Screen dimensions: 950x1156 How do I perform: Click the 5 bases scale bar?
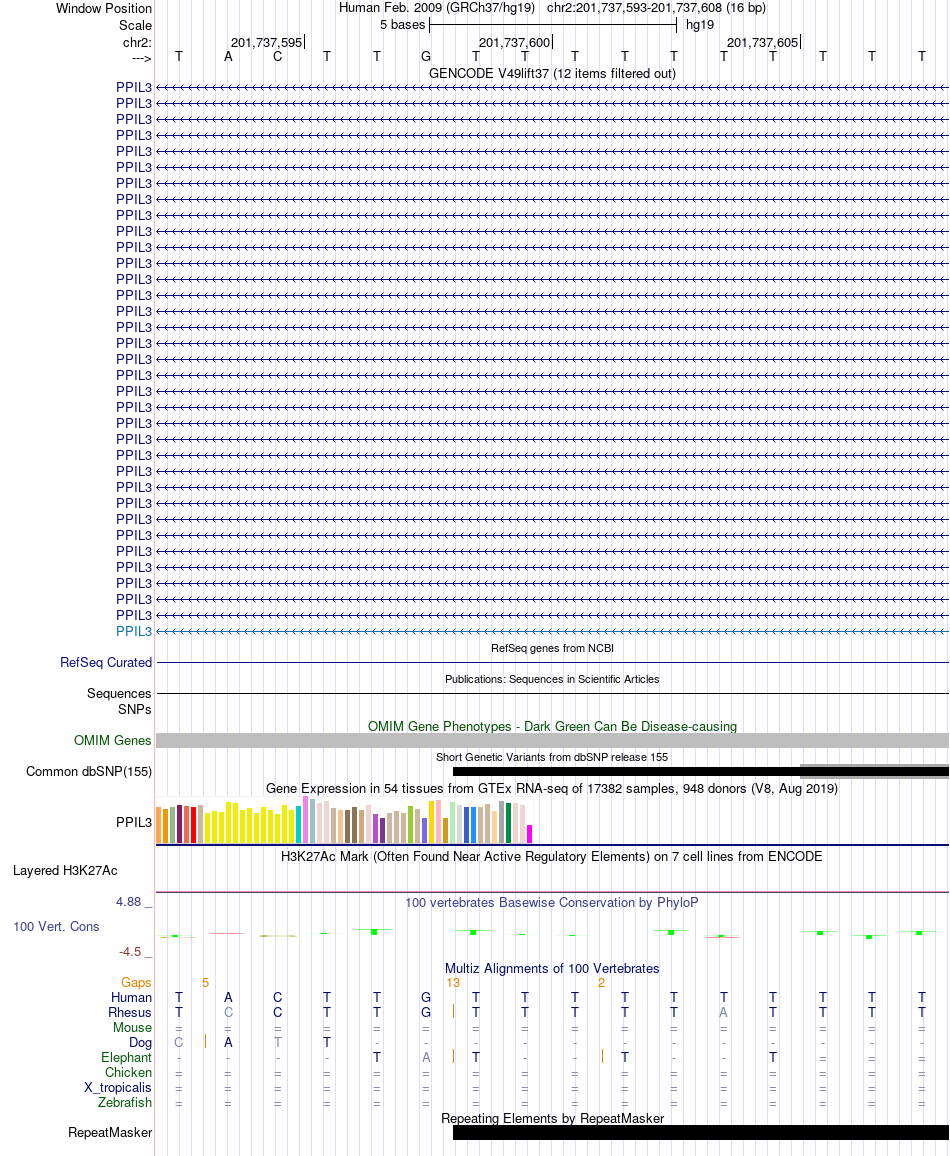tap(553, 25)
